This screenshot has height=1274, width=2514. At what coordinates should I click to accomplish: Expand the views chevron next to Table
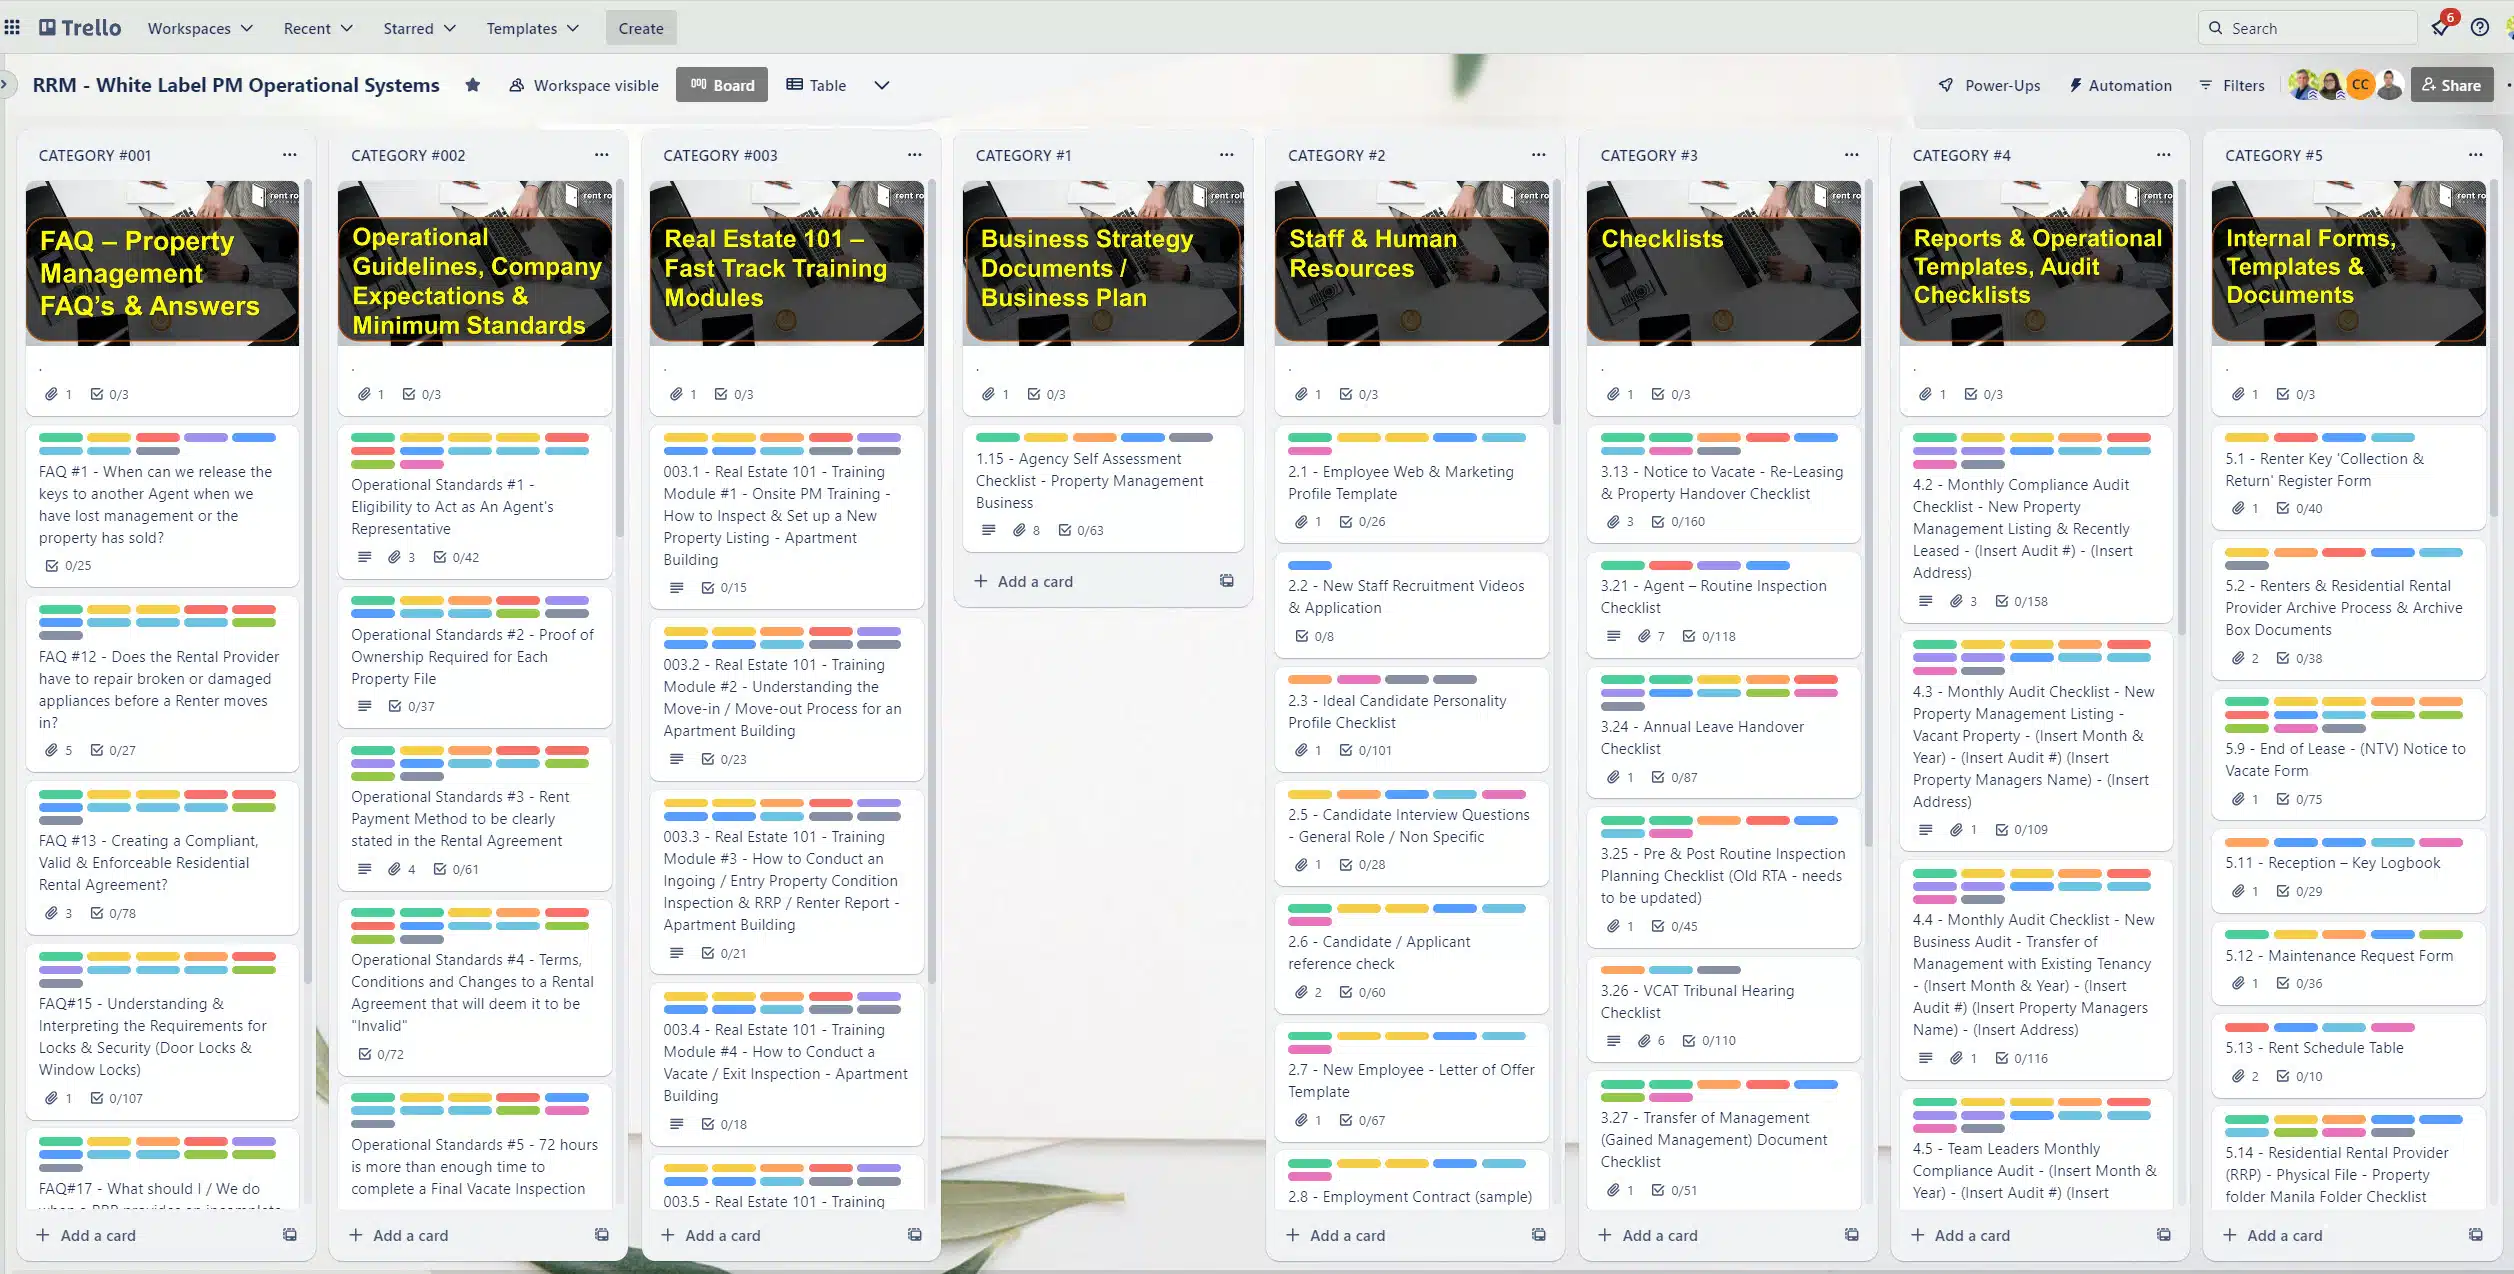(x=881, y=85)
